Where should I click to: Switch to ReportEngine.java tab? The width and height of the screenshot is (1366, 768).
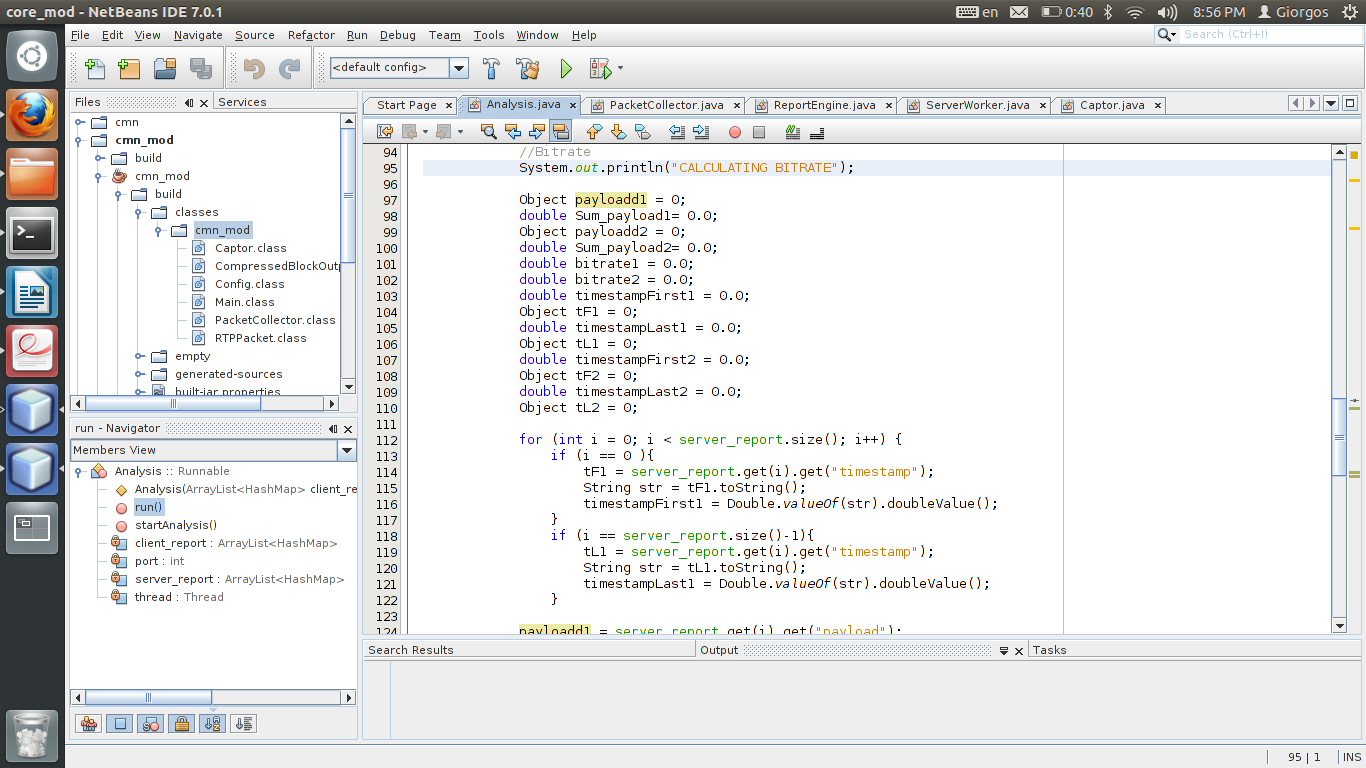tap(824, 105)
